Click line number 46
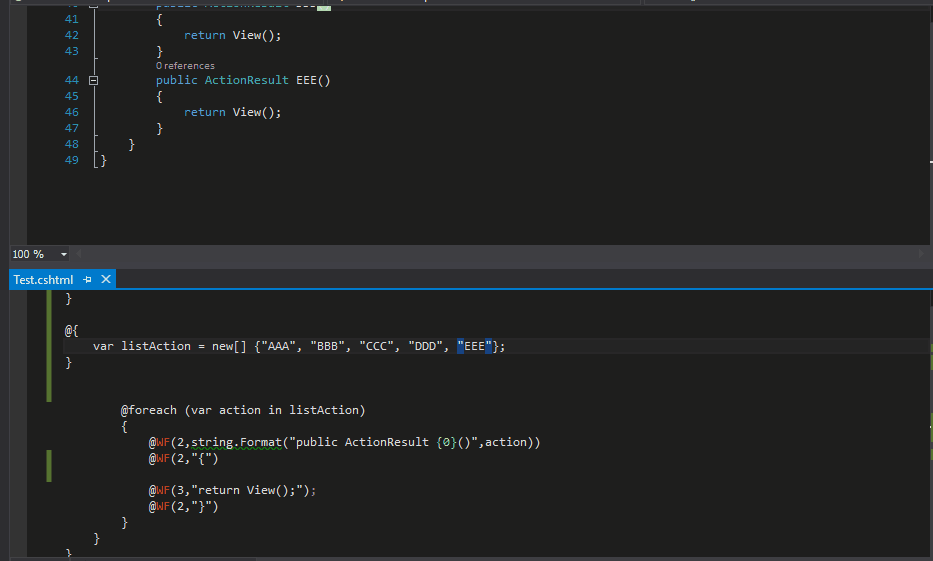933x561 pixels. tap(71, 112)
